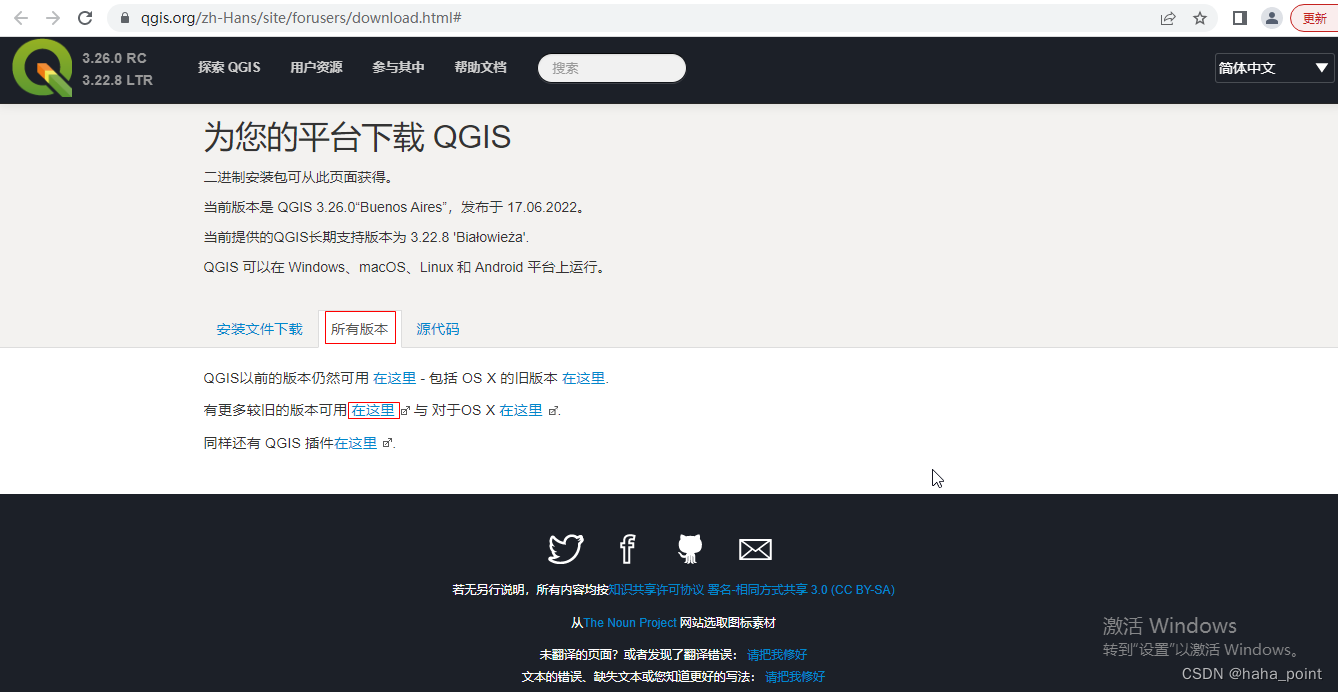Image resolution: width=1338 pixels, height=692 pixels.
Task: Open 在这里 link for QGIS plugins
Action: [356, 443]
